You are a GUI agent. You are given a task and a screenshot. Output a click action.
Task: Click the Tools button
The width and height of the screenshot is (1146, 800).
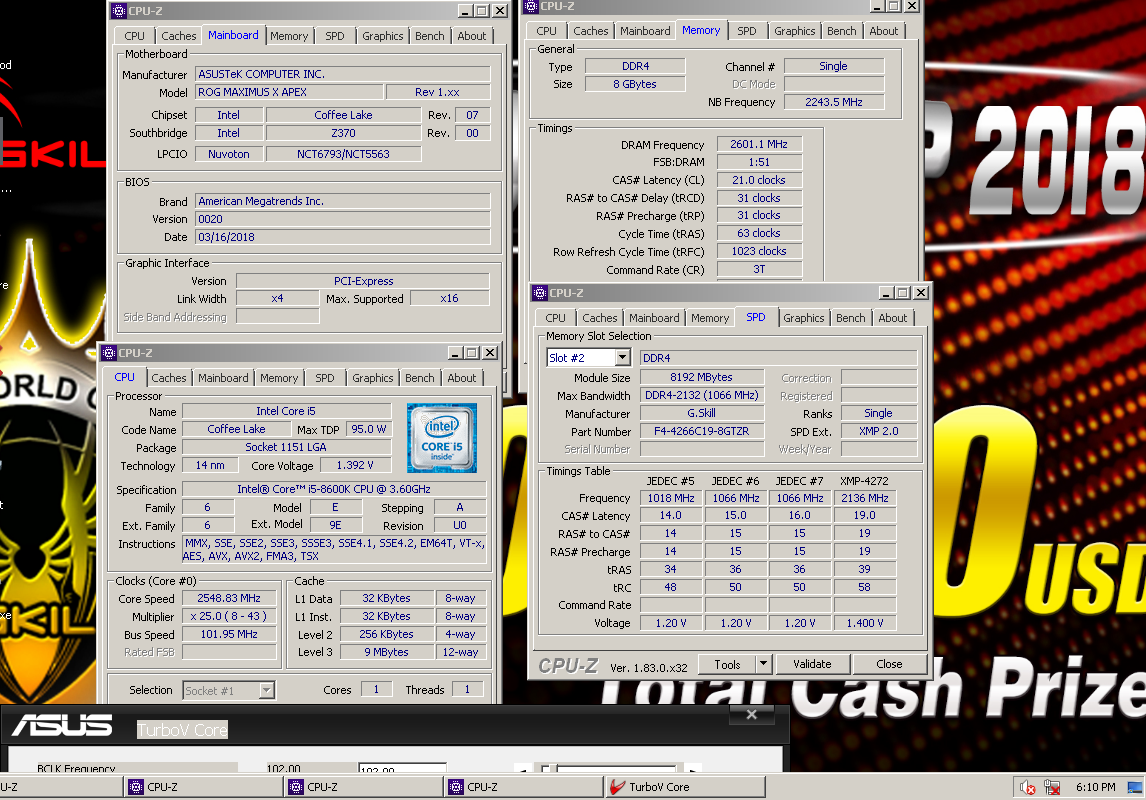click(x=727, y=664)
